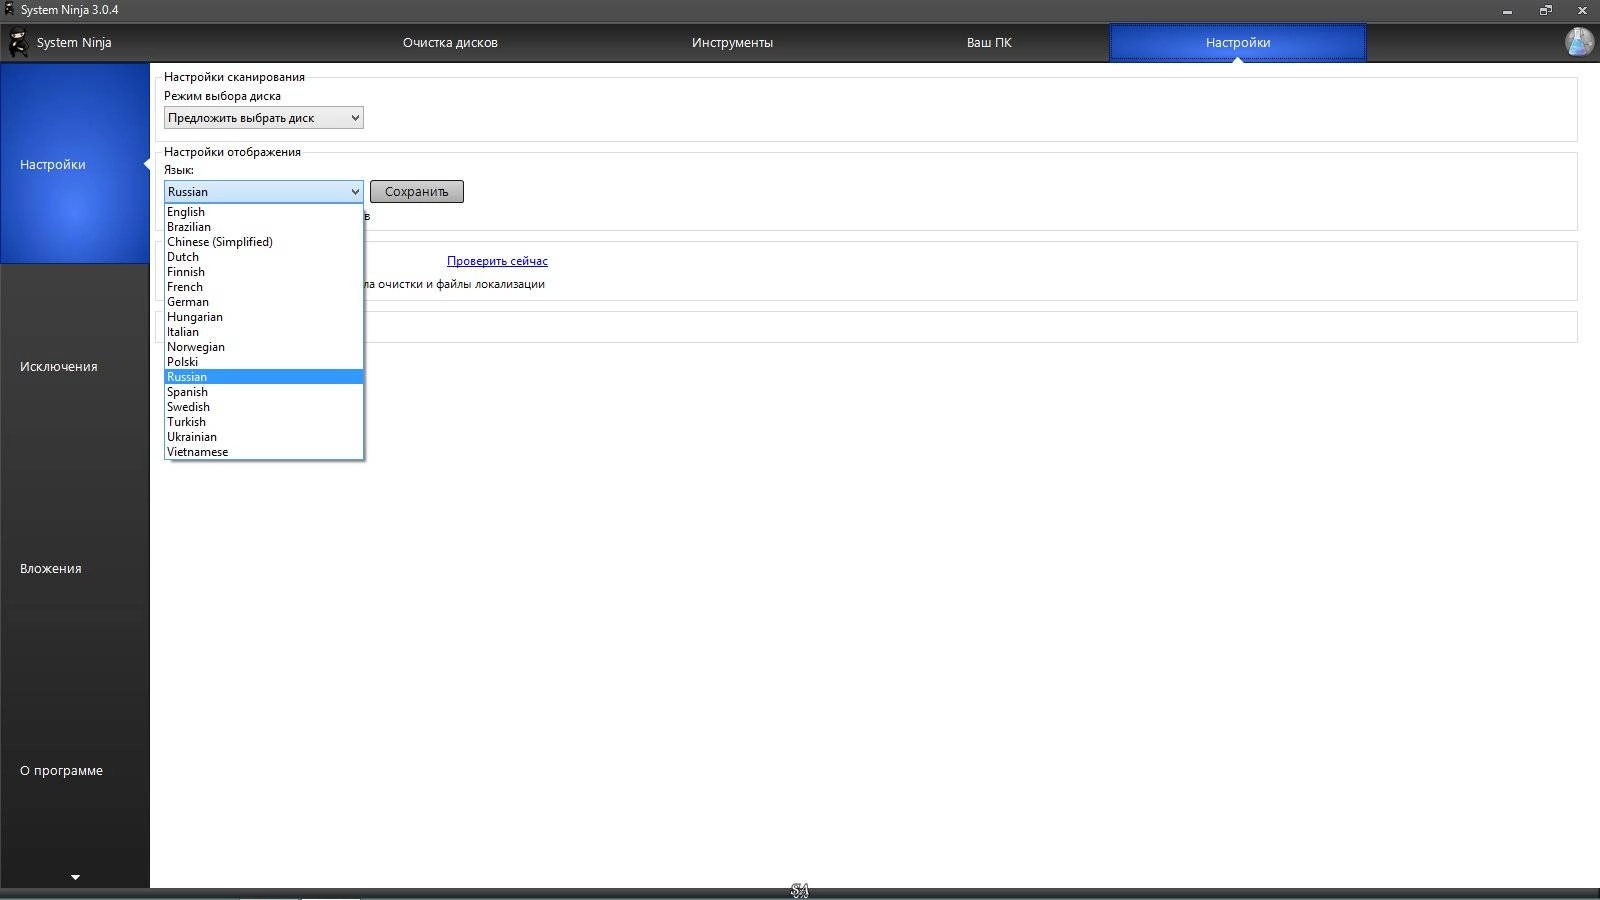Select Finnish language option
1600x900 pixels.
point(263,272)
